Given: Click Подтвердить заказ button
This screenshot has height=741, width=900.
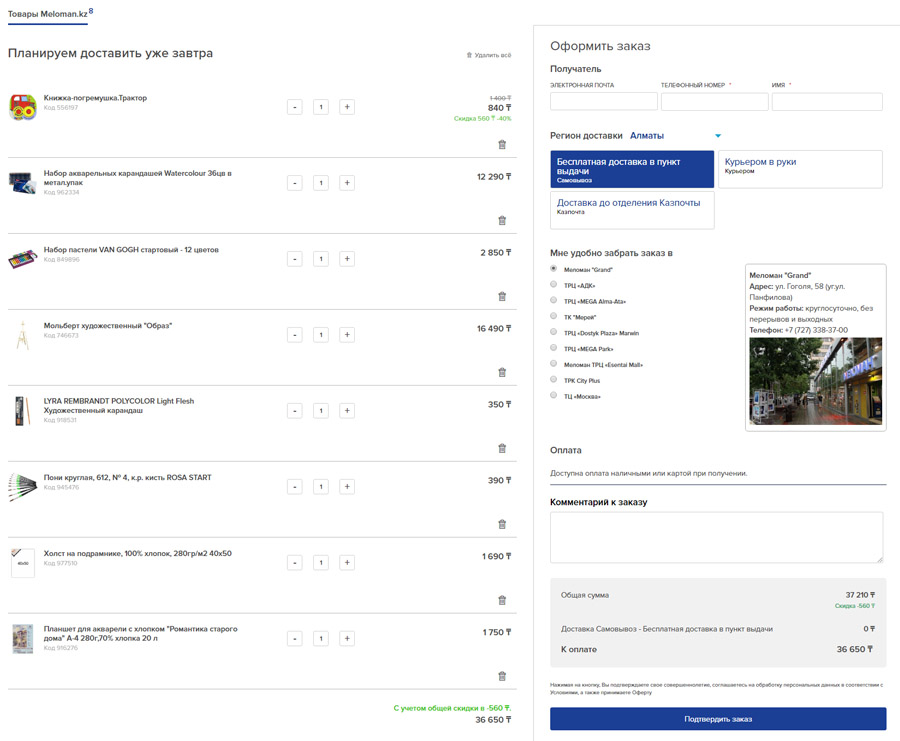Looking at the screenshot, I should [717, 719].
